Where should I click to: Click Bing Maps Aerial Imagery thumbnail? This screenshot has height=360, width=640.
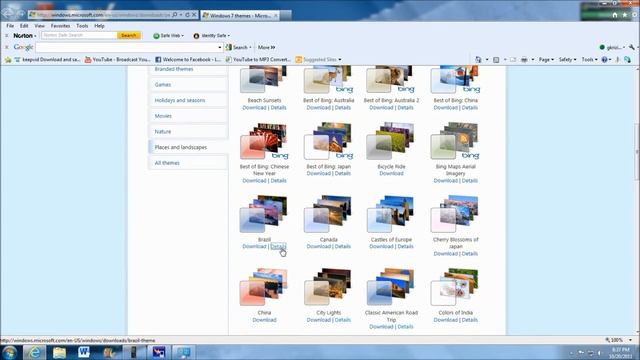455,141
